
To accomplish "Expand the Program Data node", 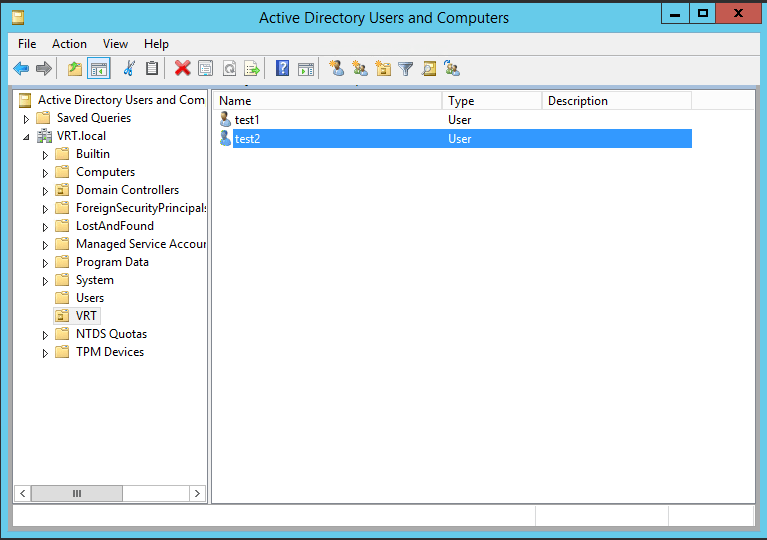I will coord(45,263).
